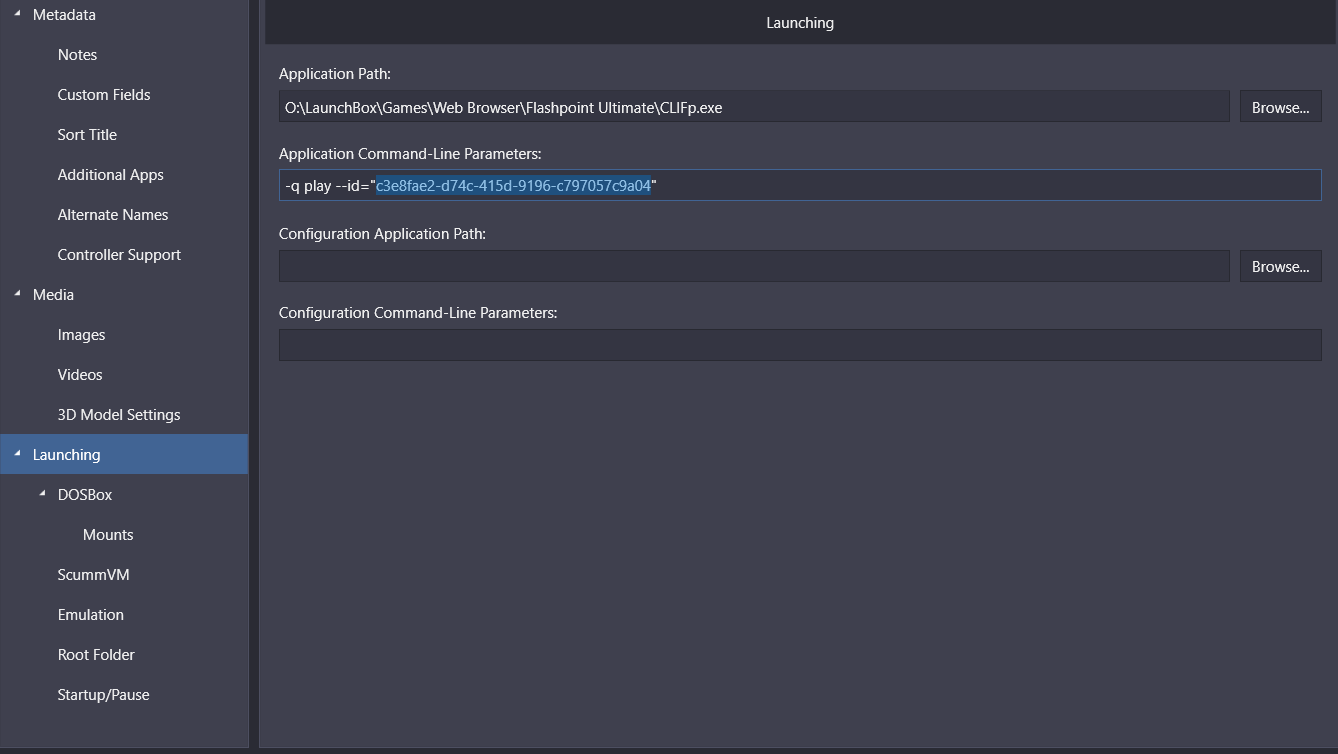This screenshot has height=754, width=1338.
Task: Select 3D Model Settings
Action: click(119, 415)
